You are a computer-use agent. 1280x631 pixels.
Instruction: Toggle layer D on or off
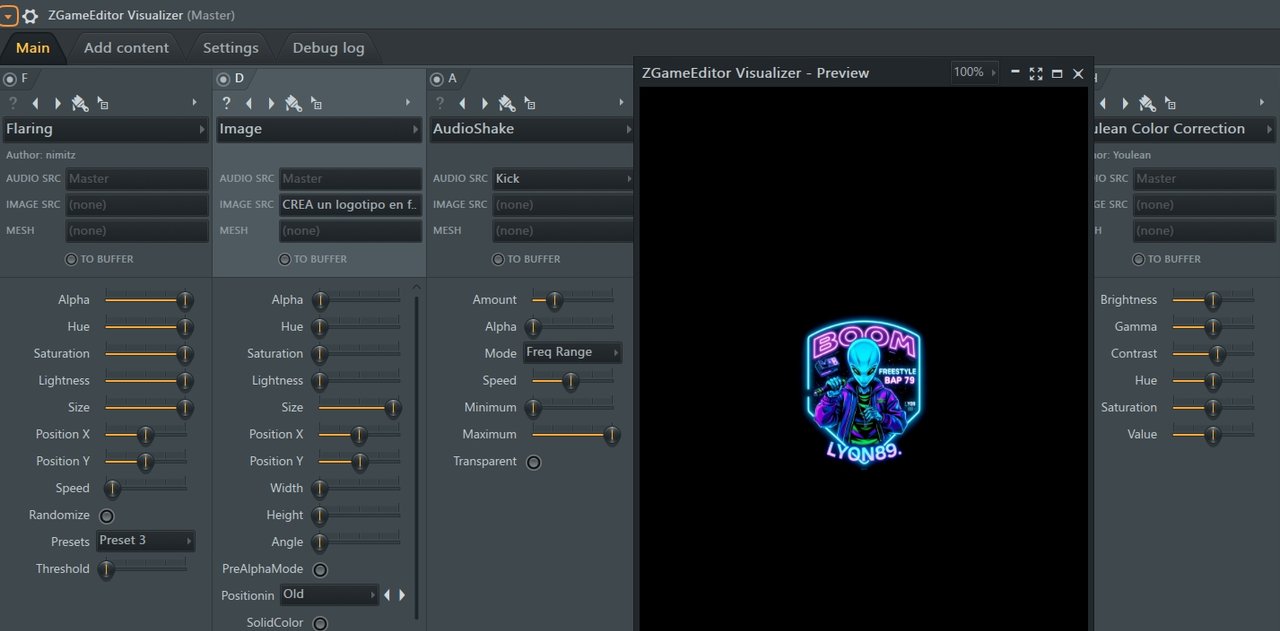point(223,78)
